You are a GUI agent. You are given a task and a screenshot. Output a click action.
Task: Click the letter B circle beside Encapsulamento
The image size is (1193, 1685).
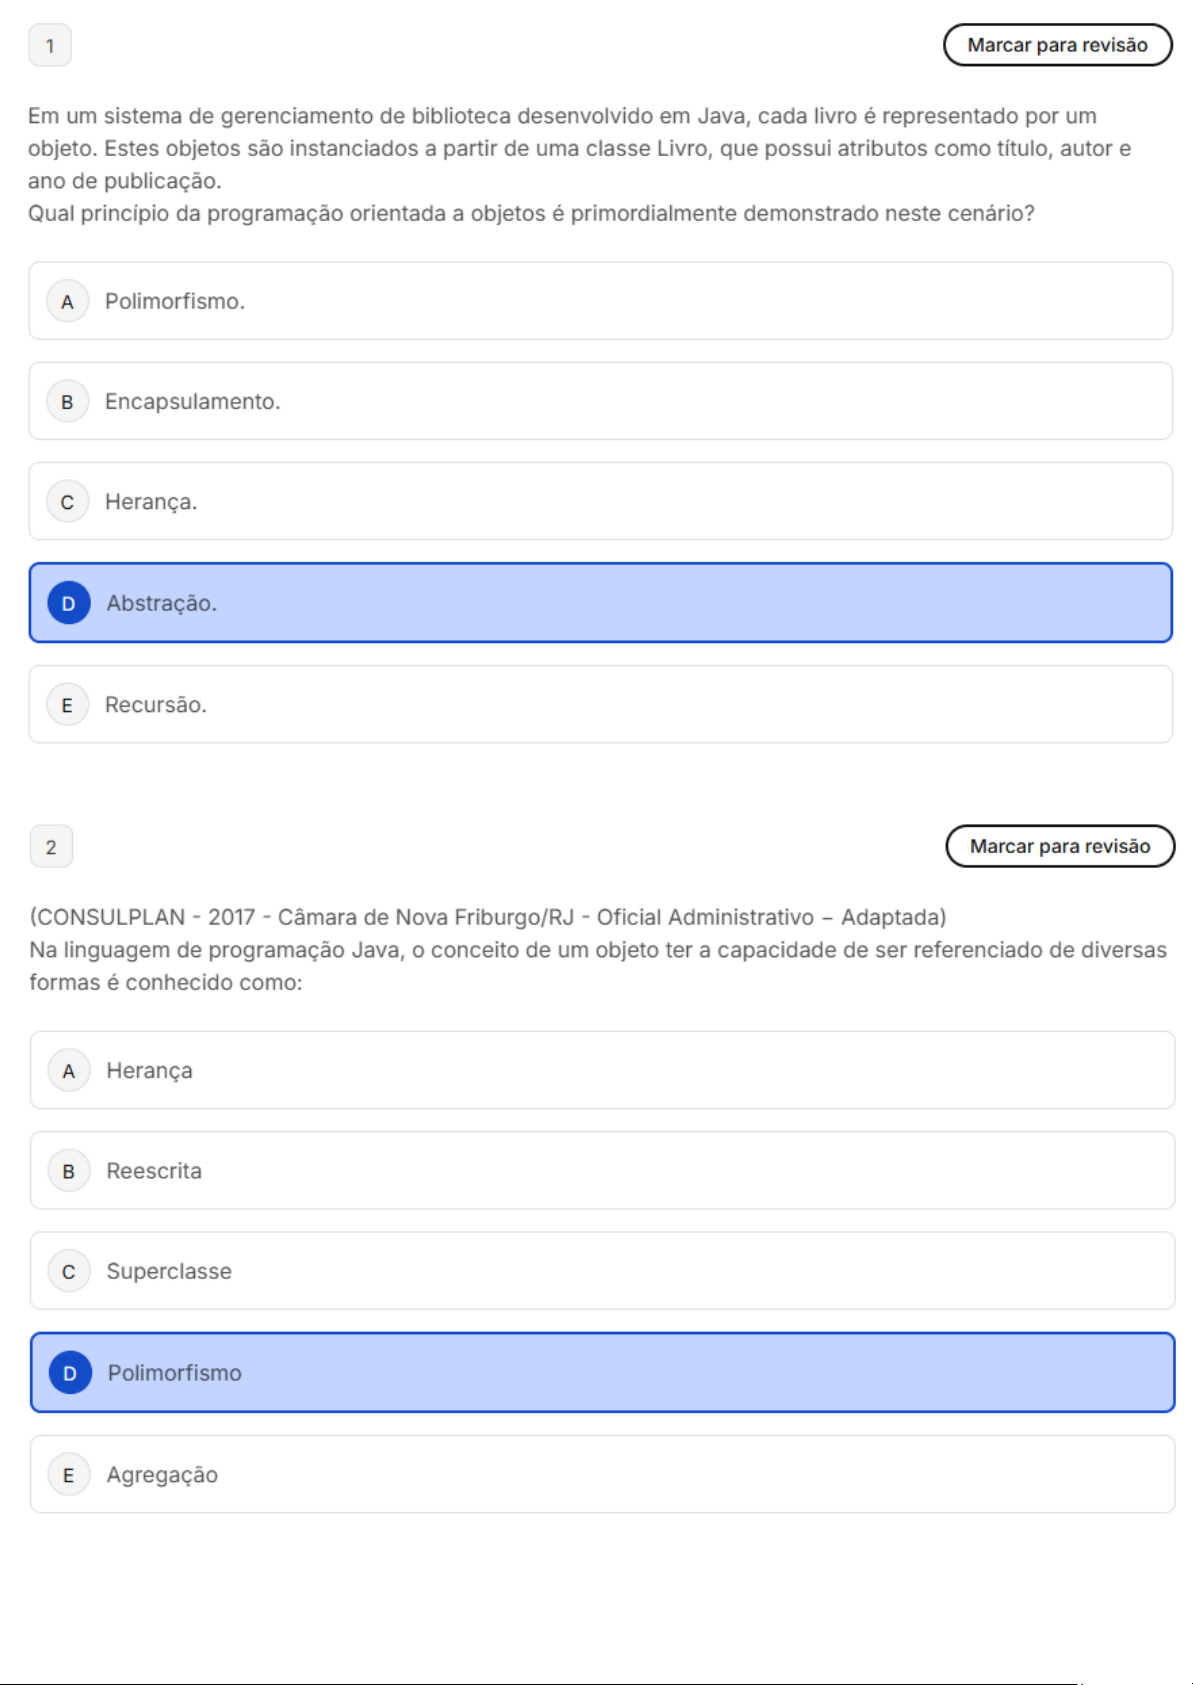67,402
